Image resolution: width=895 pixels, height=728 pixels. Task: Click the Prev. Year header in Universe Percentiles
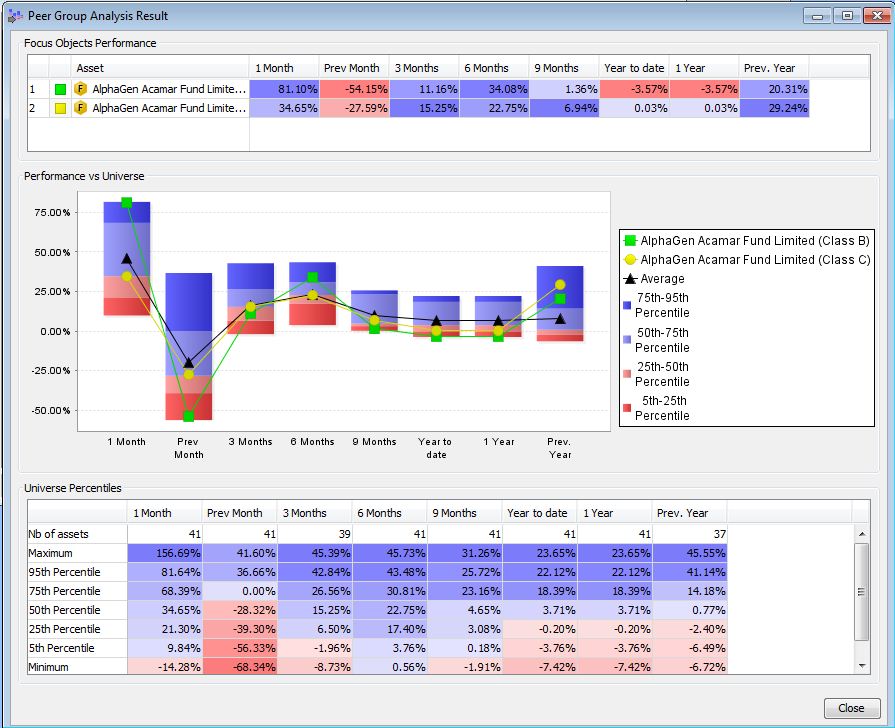pos(689,513)
